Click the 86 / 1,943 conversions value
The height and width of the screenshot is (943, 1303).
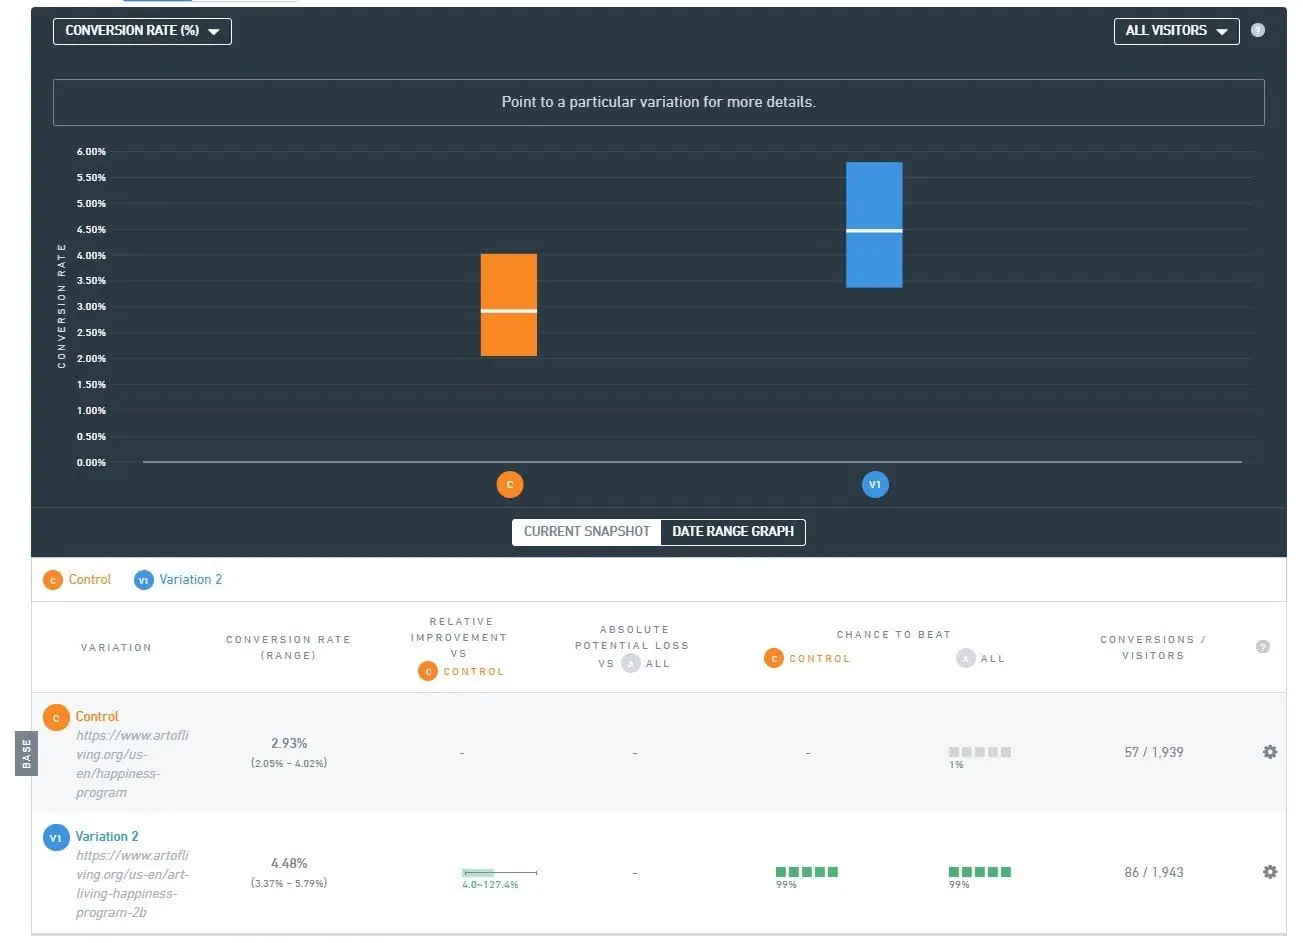1154,872
